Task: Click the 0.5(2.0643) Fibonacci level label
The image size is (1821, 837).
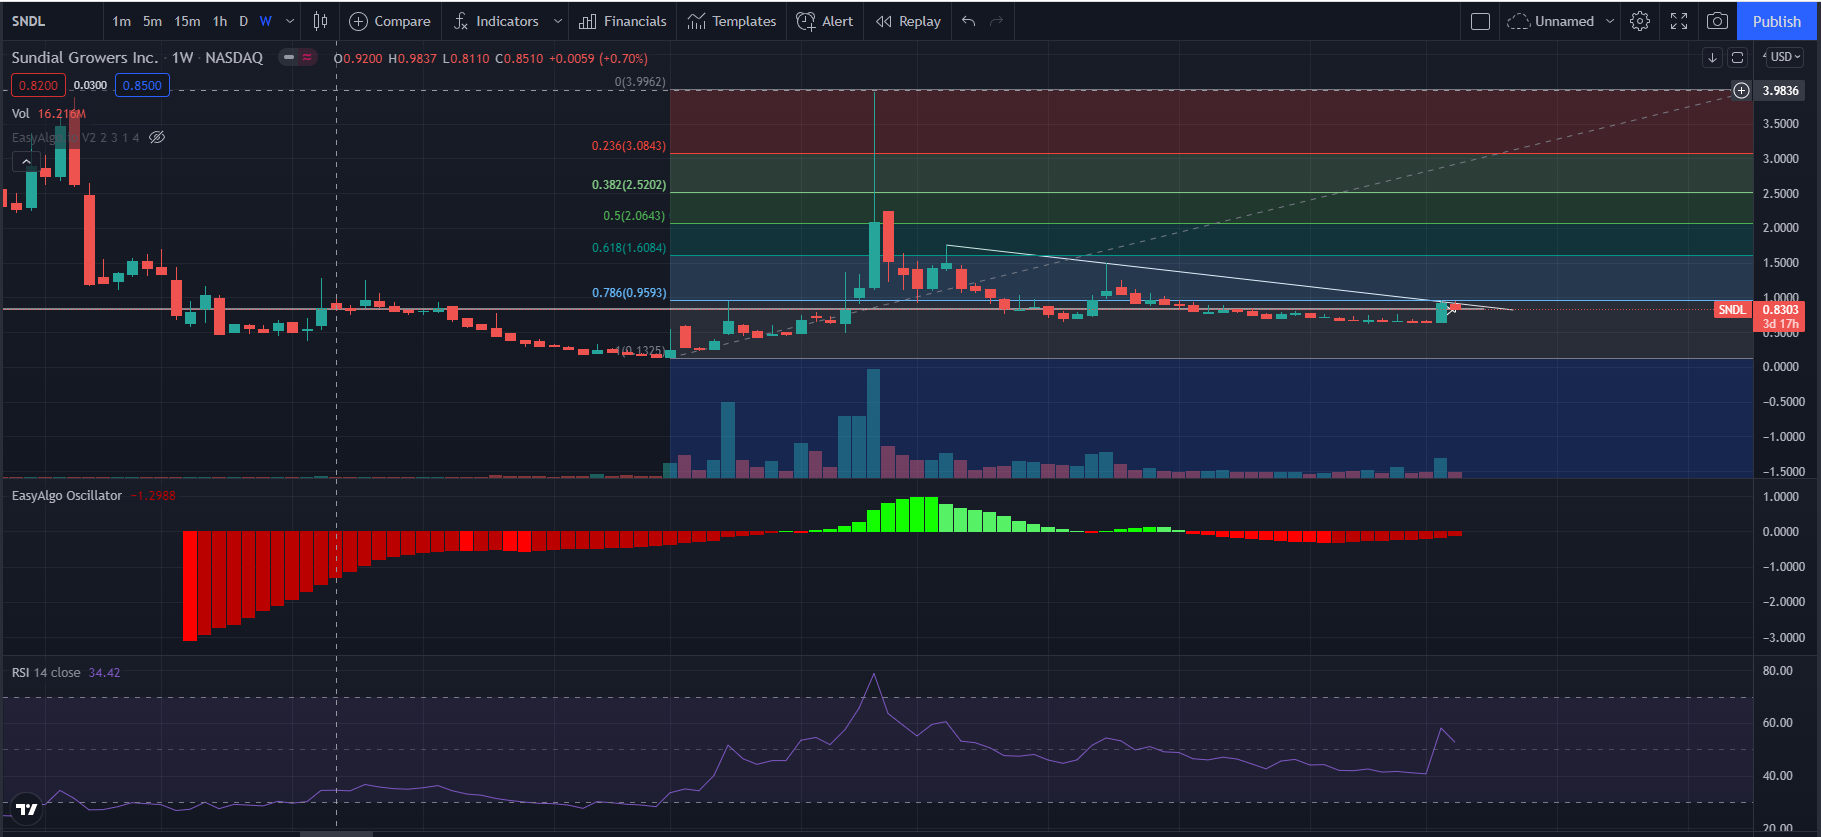Action: pyautogui.click(x=634, y=216)
